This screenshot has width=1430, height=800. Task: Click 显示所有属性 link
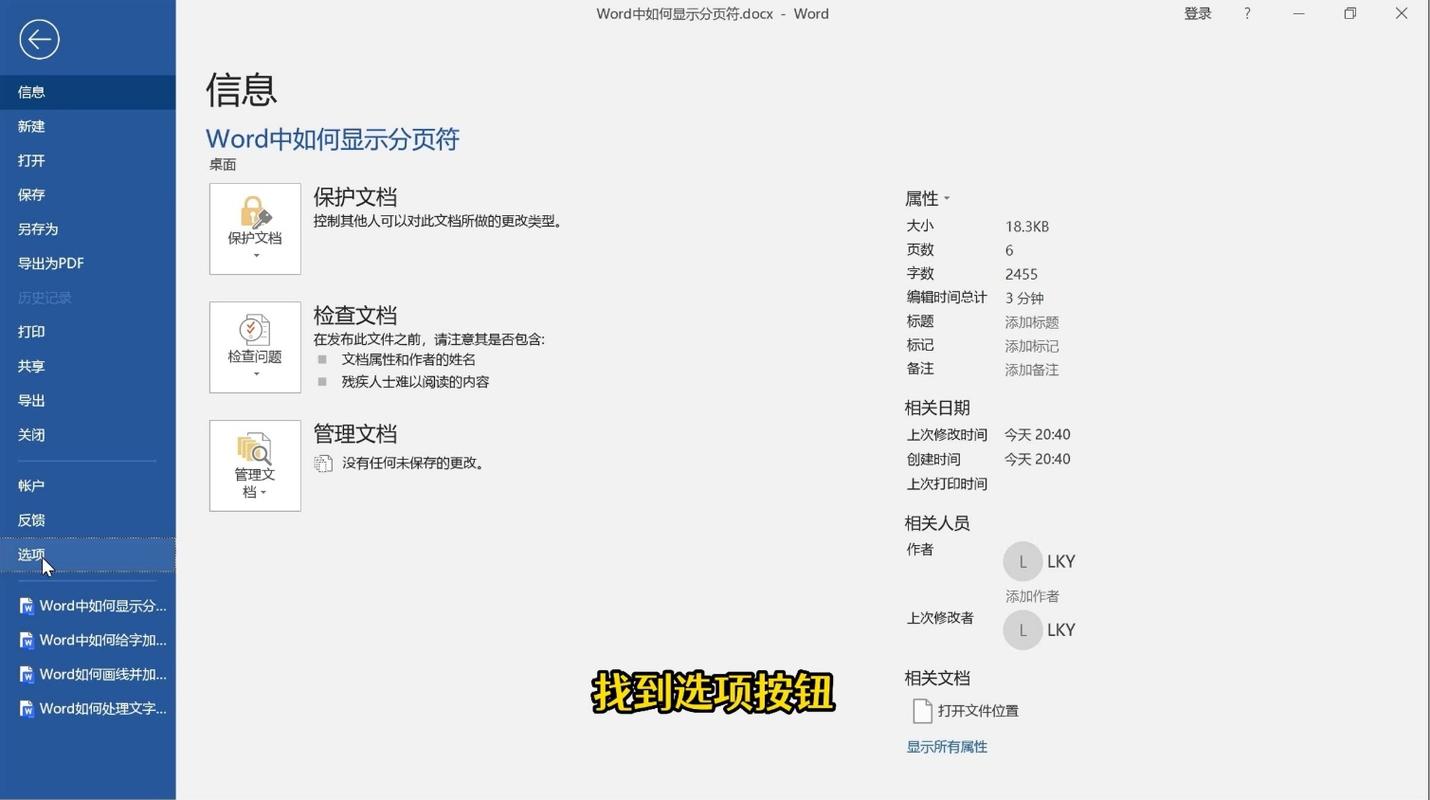[946, 747]
